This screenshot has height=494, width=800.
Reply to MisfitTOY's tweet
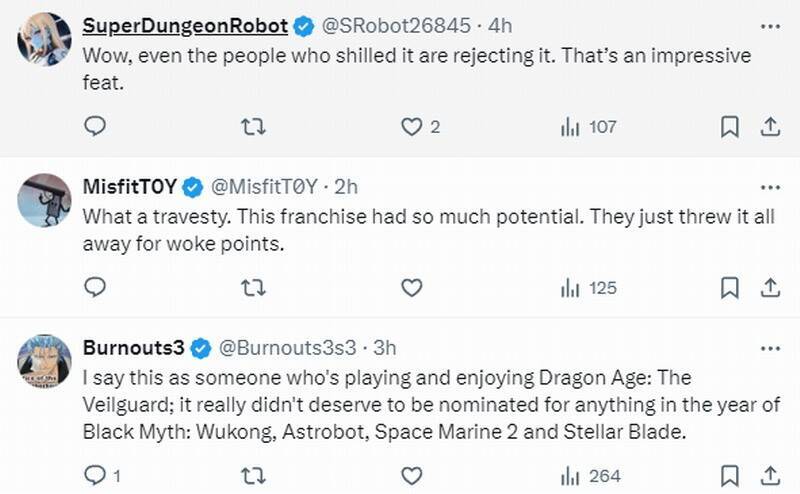coord(95,288)
